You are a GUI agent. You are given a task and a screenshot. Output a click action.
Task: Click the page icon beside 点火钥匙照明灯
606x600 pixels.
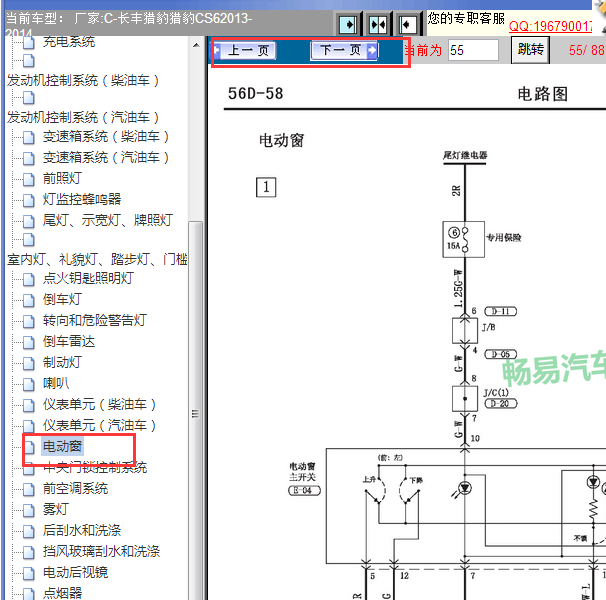pos(29,279)
